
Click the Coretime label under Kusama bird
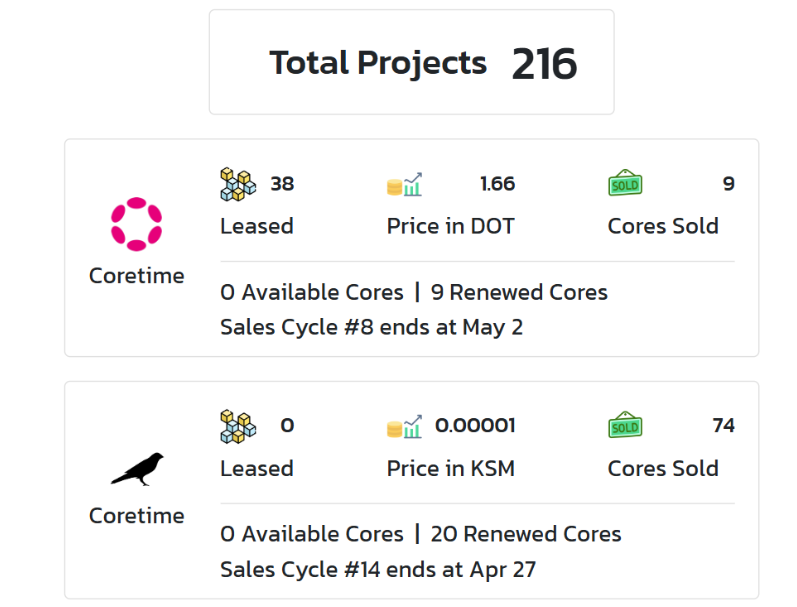pos(137,516)
